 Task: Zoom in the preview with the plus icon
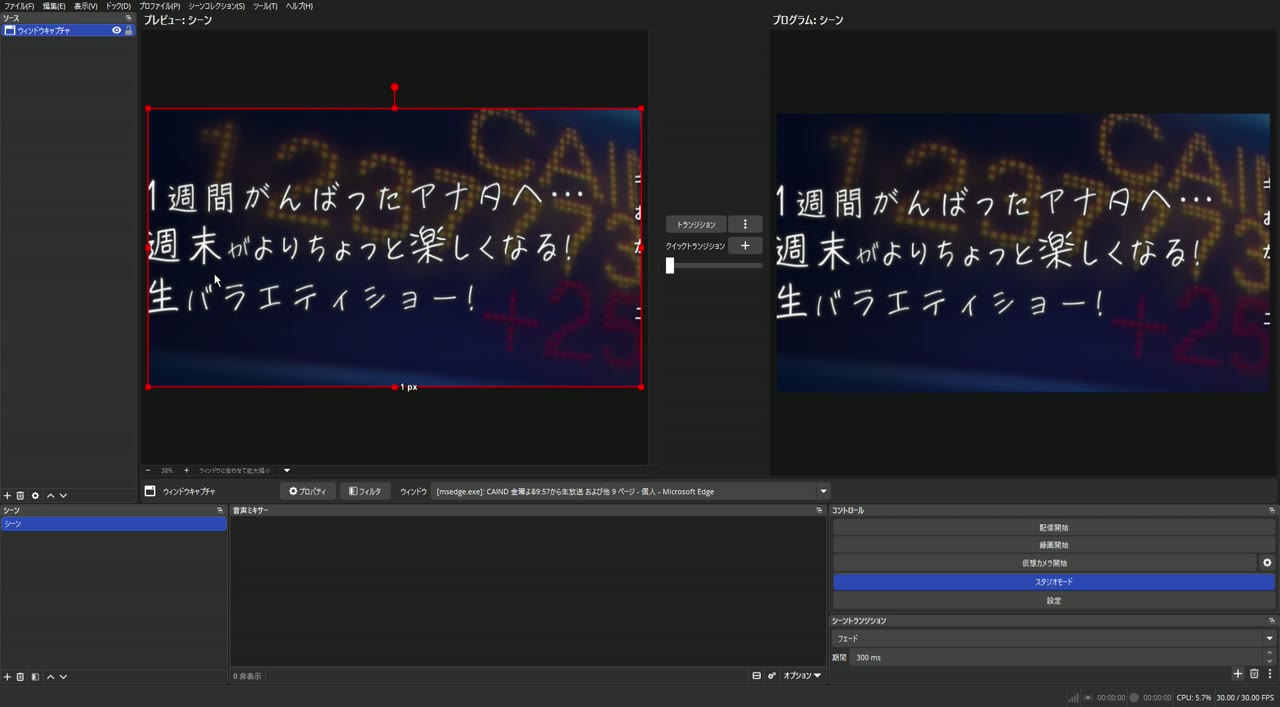[x=186, y=470]
